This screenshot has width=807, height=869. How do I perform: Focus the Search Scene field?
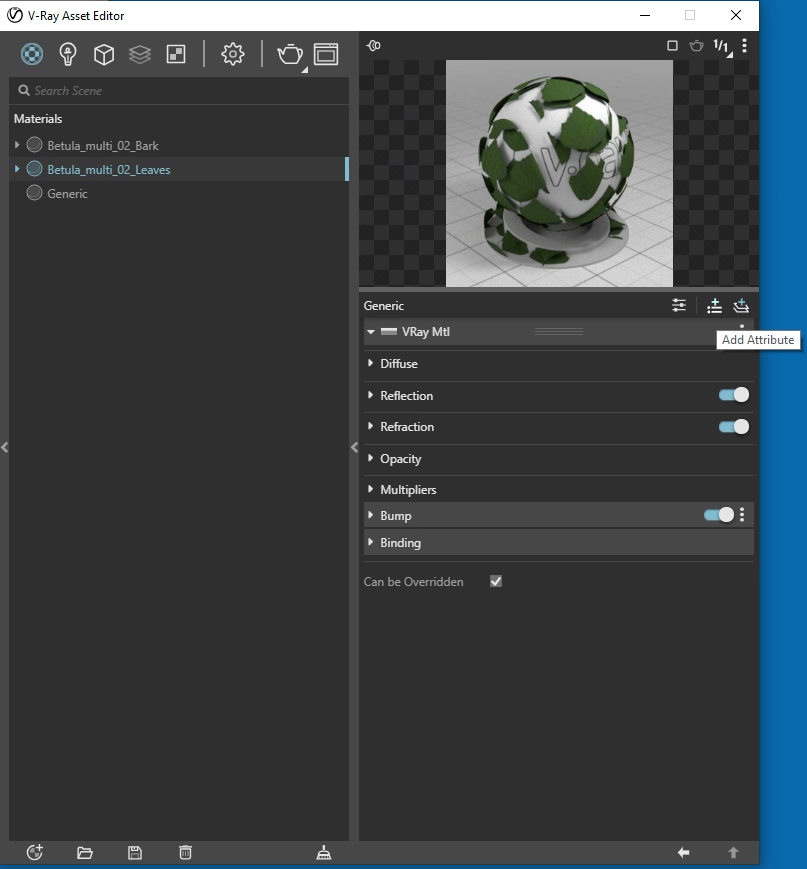179,91
